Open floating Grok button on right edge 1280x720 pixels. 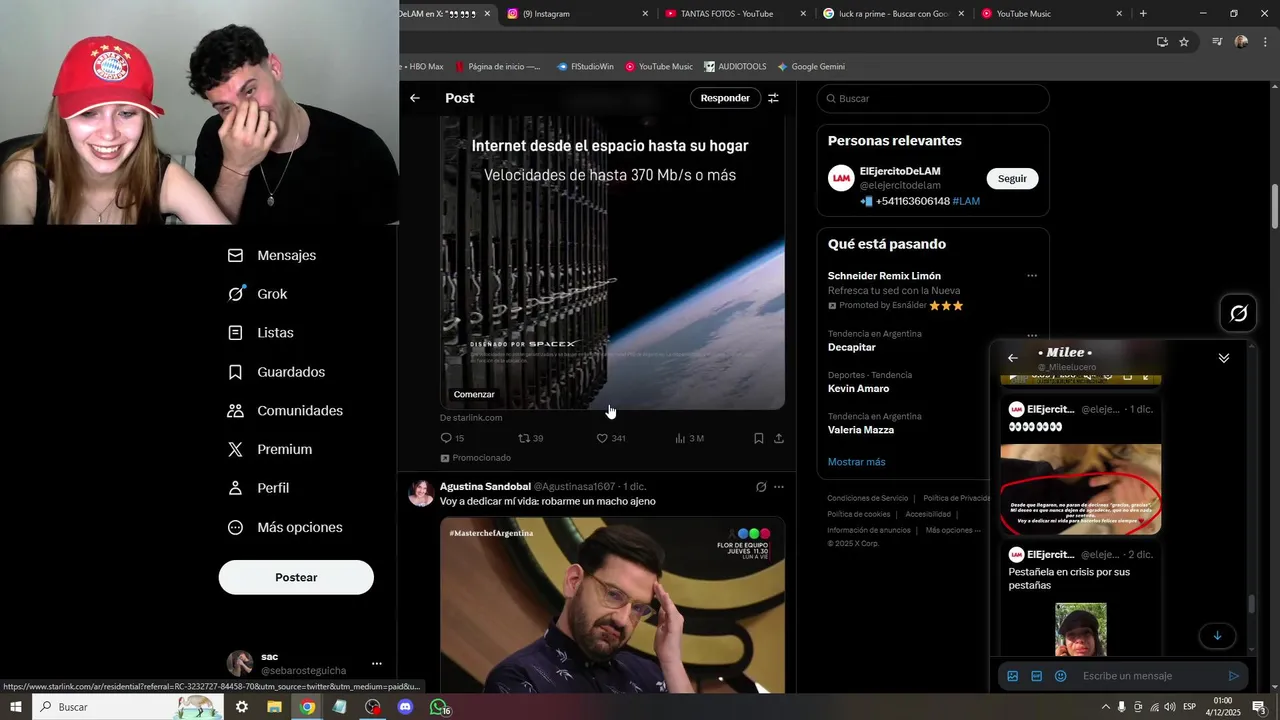[1238, 314]
